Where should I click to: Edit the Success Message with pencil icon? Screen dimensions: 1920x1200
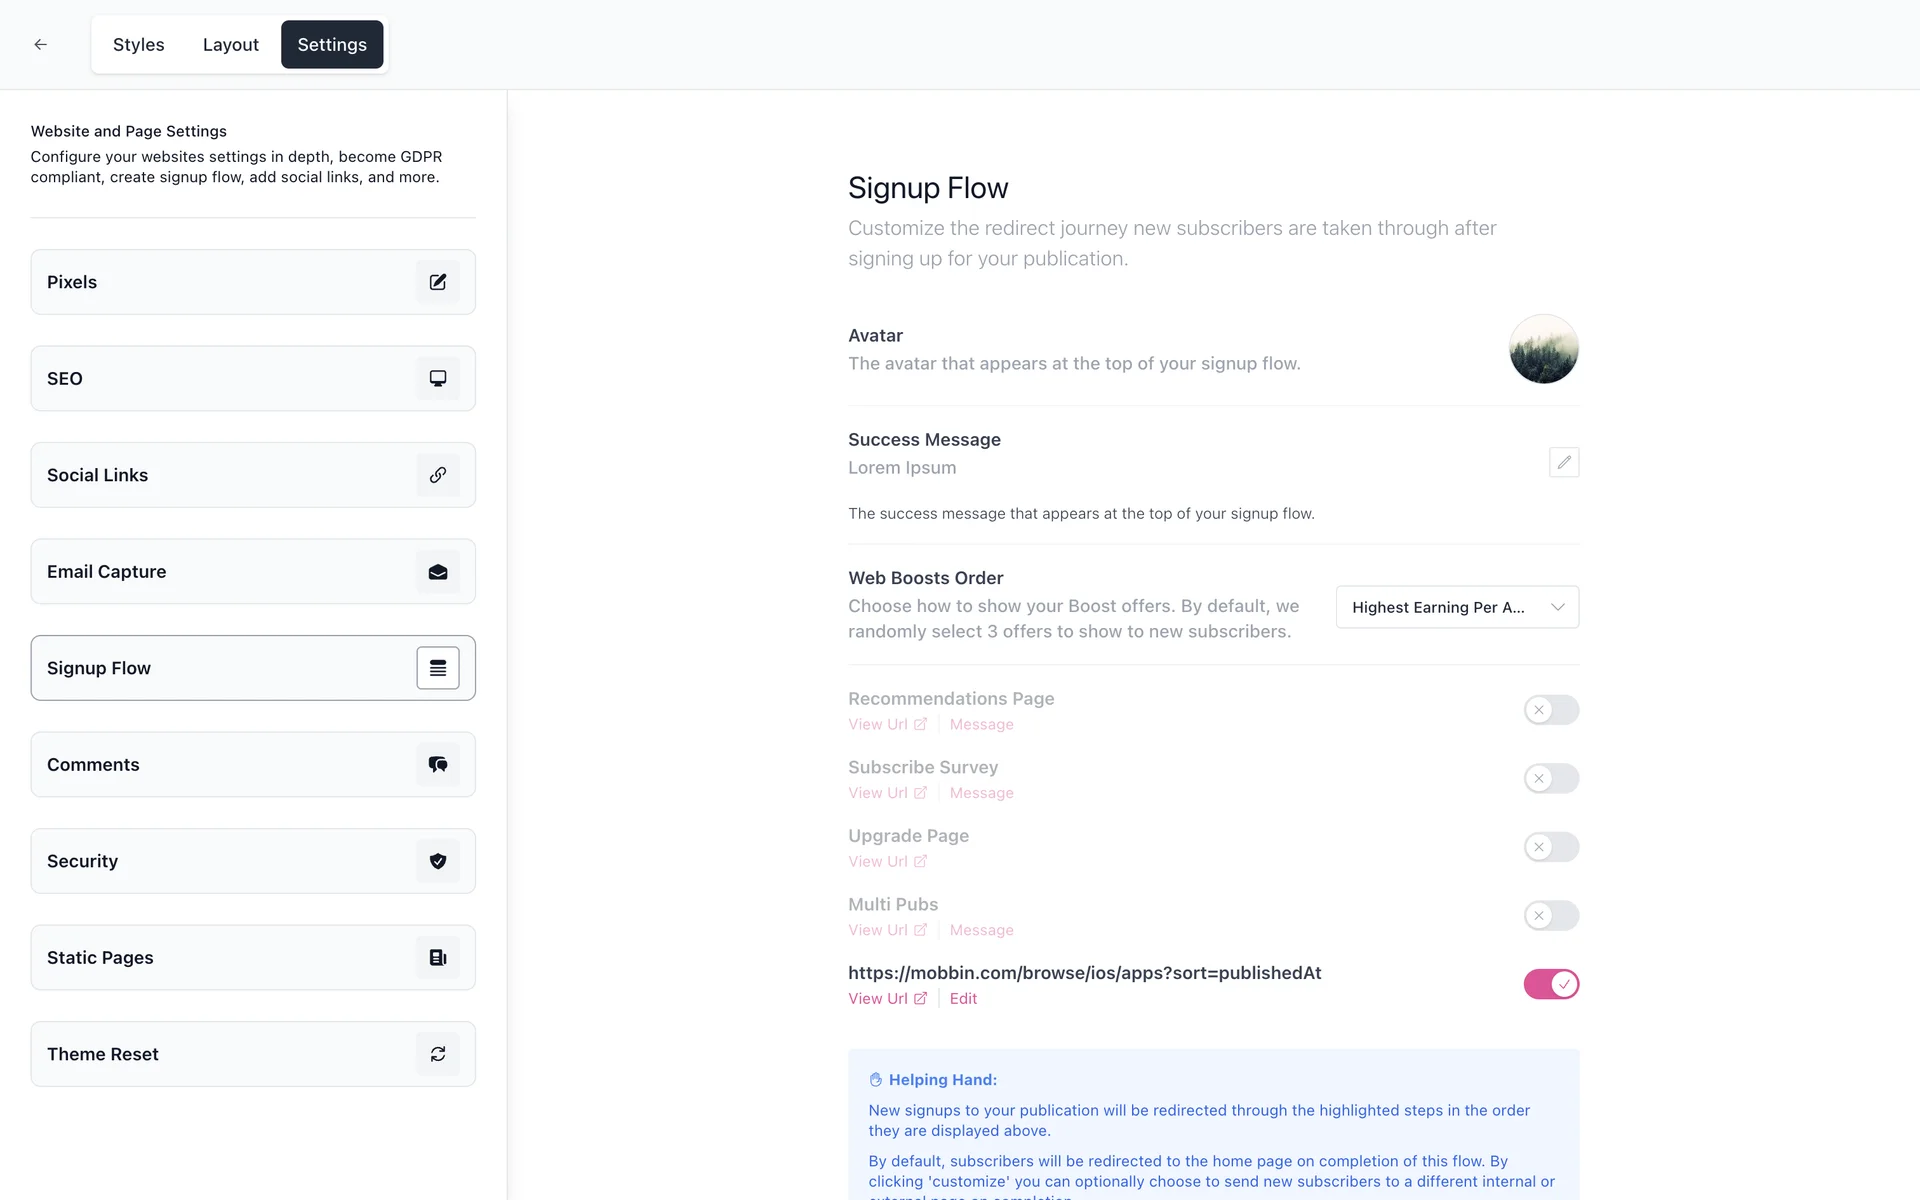1564,462
